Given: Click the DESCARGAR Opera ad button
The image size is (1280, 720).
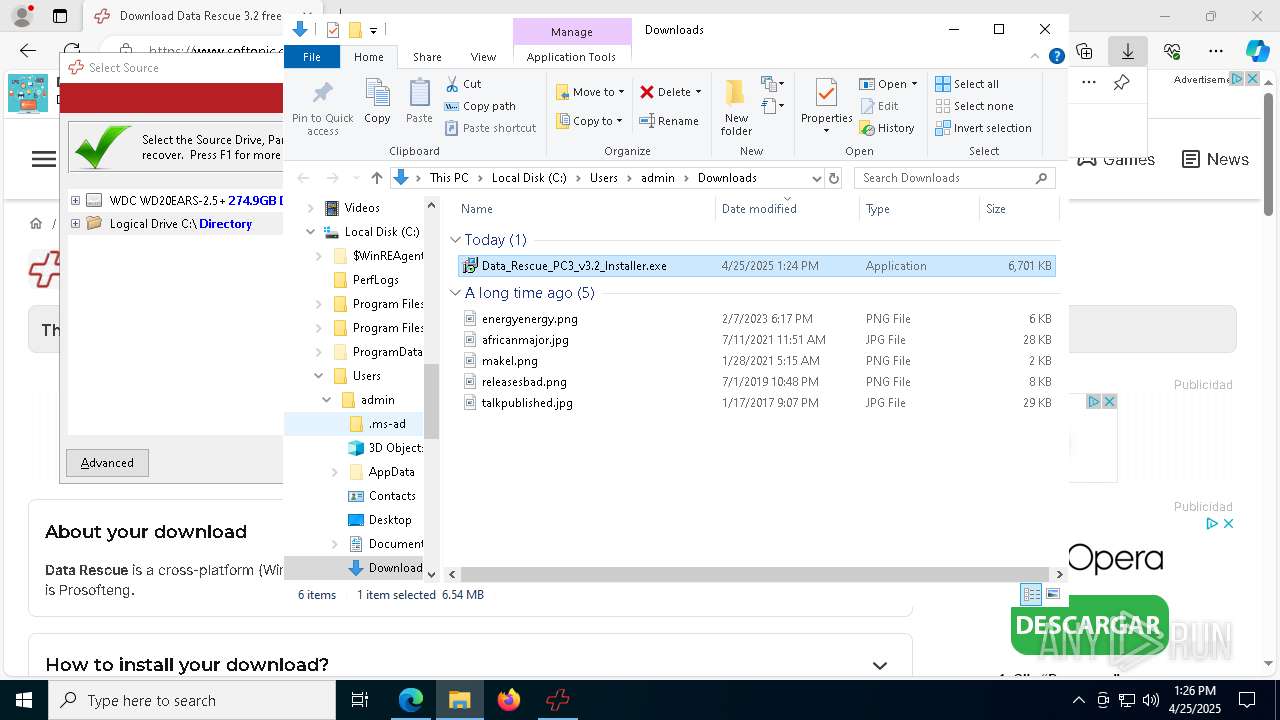Looking at the screenshot, I should 1089,625.
